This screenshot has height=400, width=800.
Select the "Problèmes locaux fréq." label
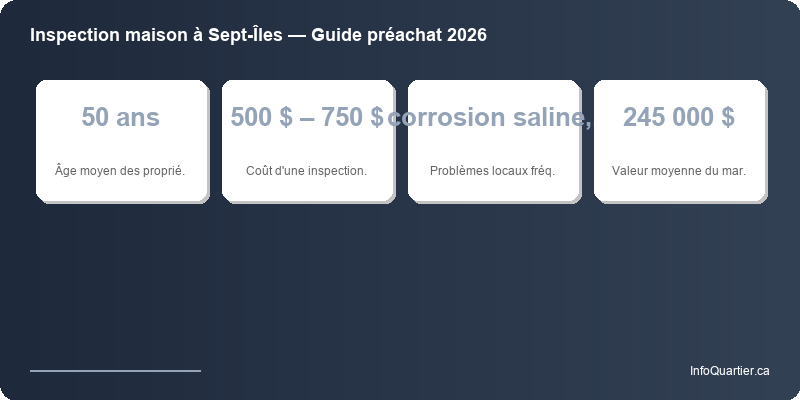492,170
